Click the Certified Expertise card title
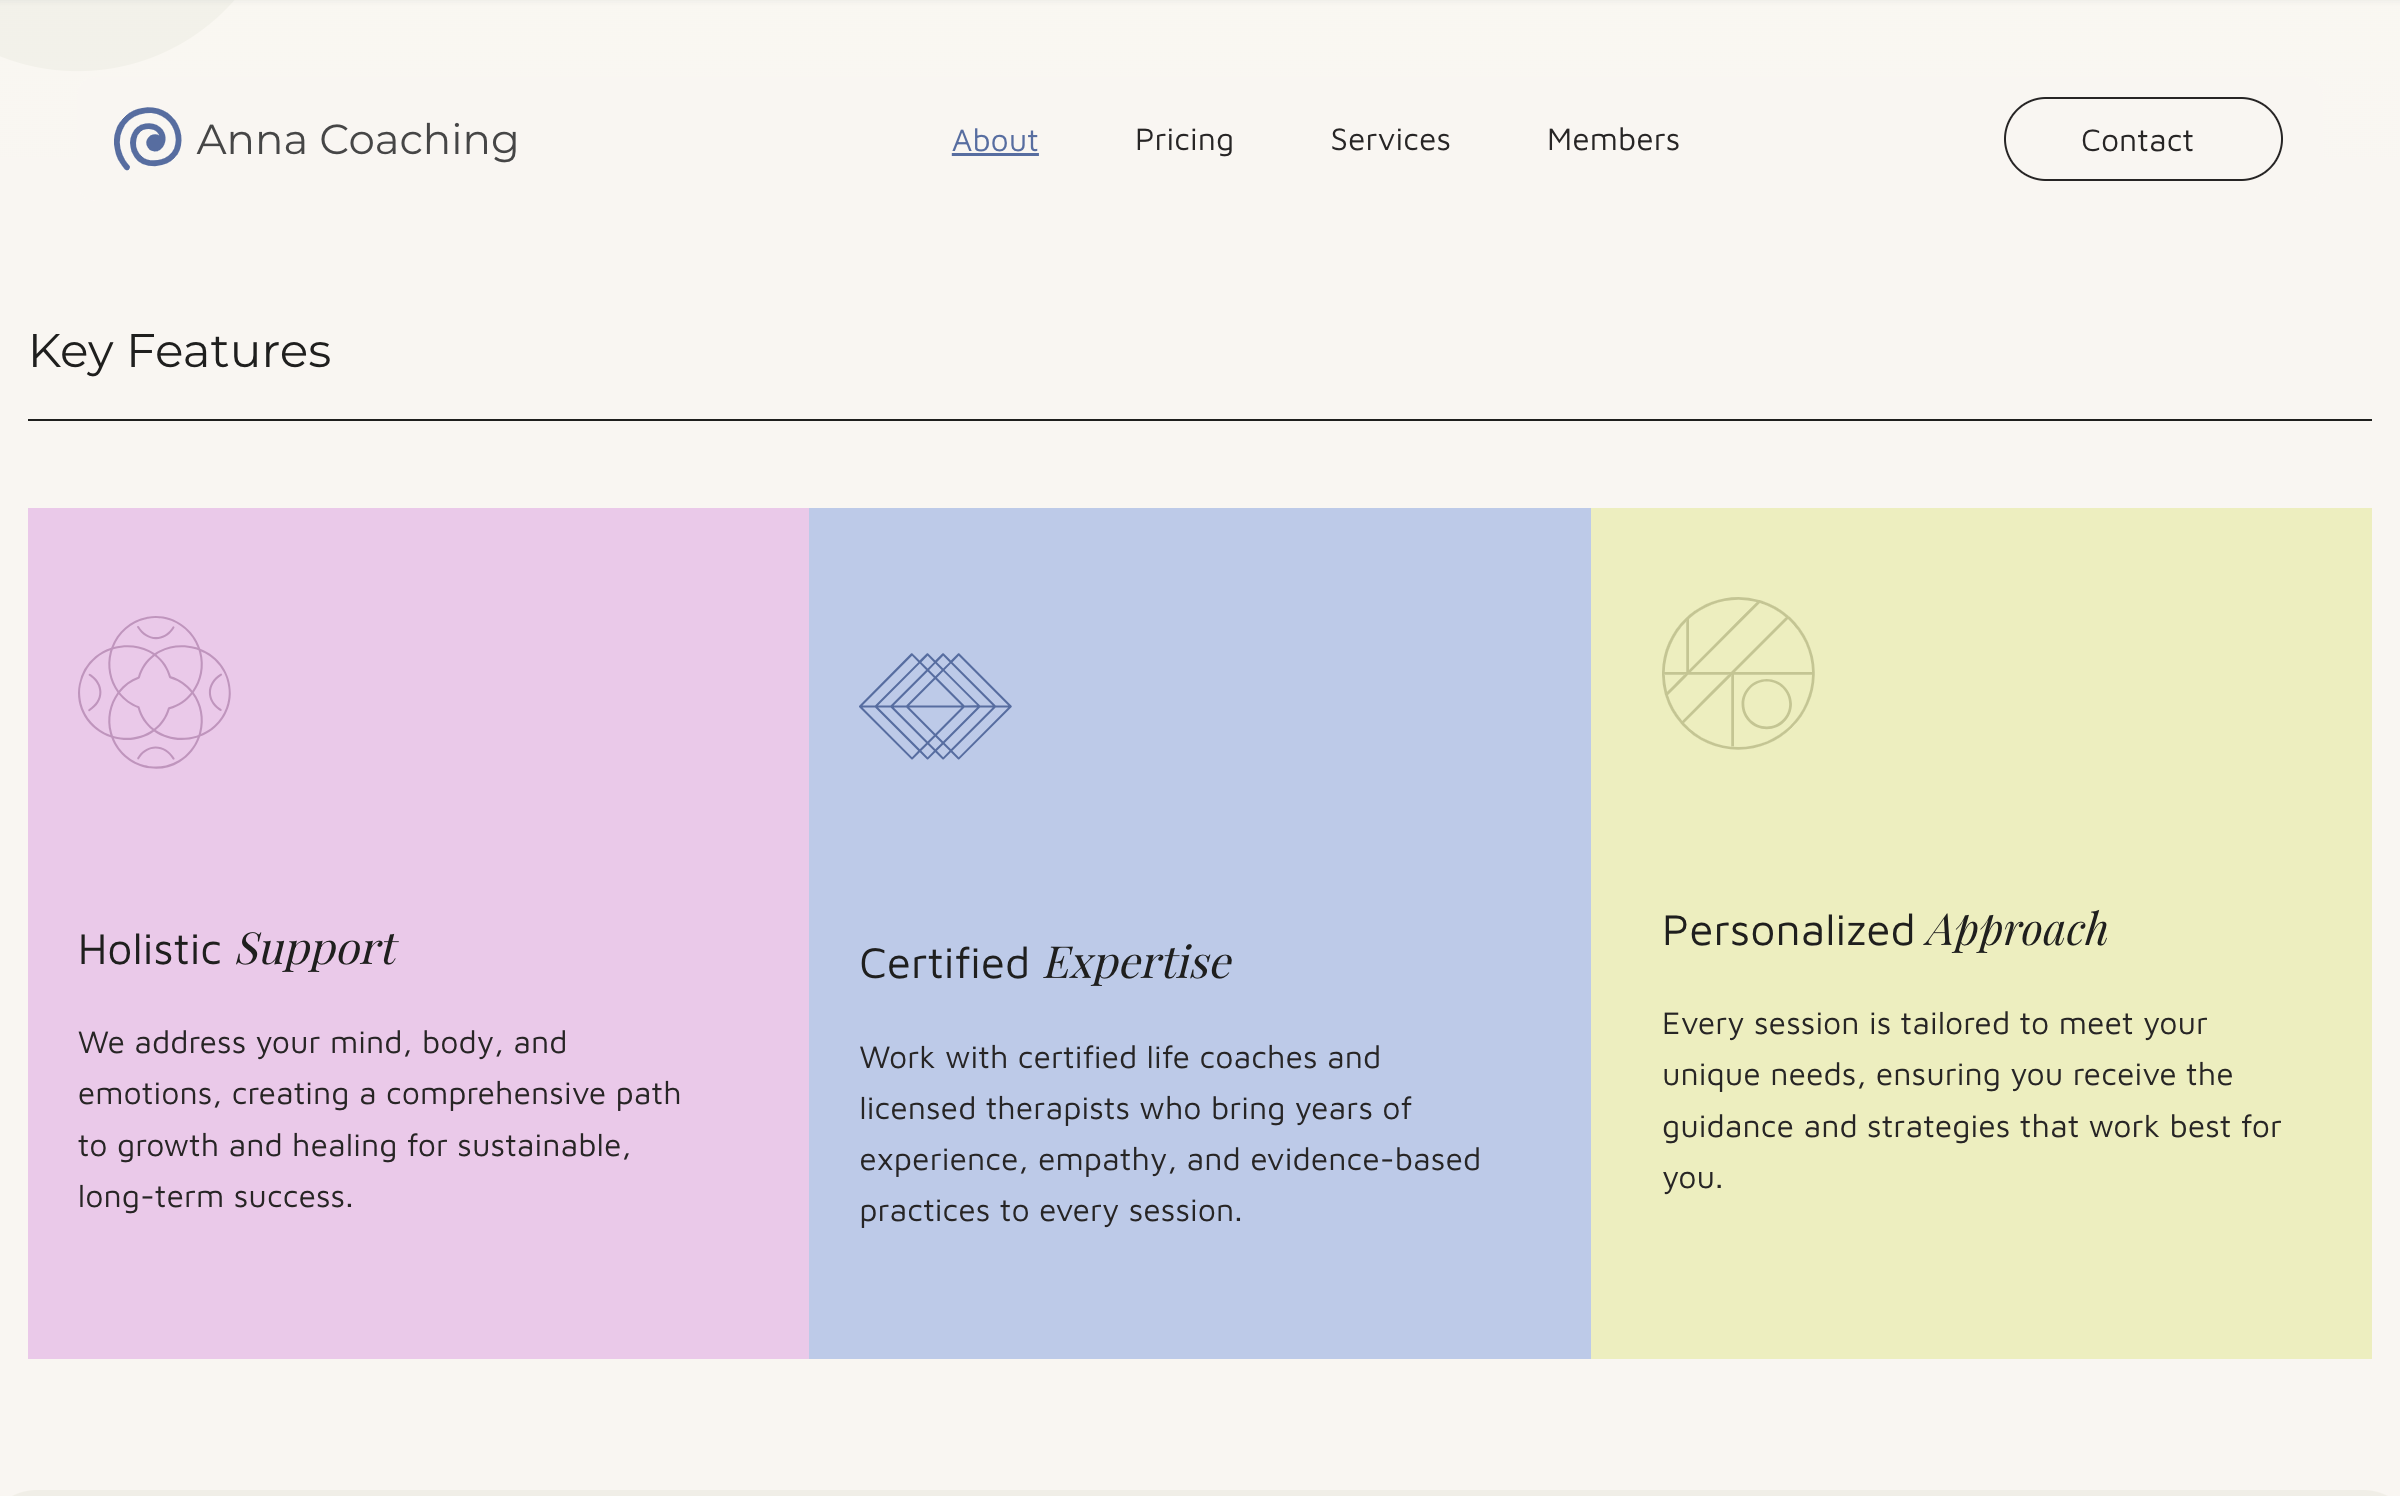Image resolution: width=2400 pixels, height=1496 pixels. point(1046,963)
